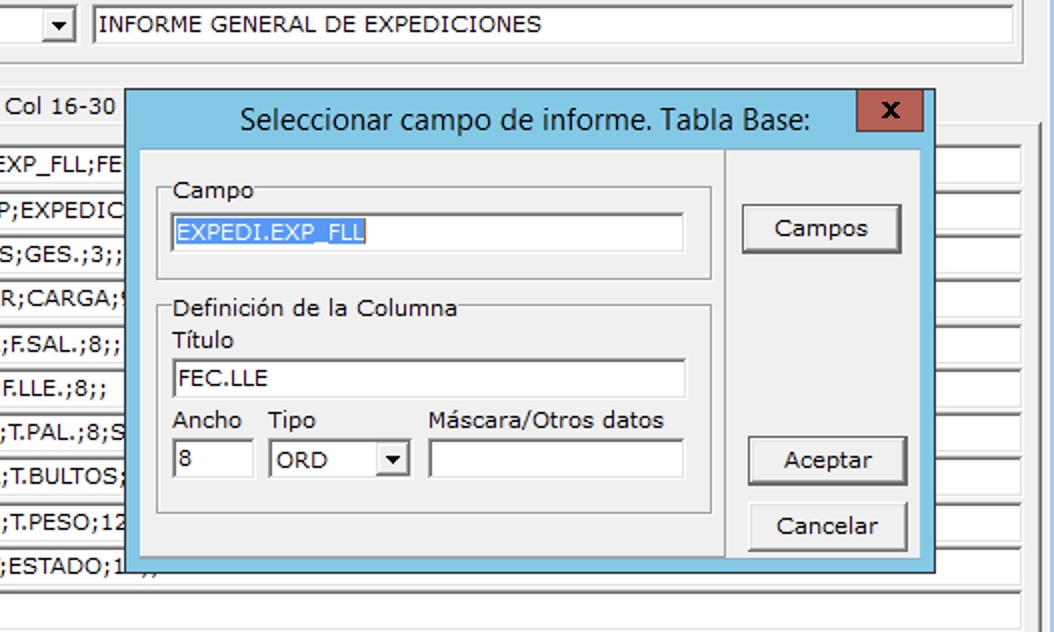Focus the Título field containing FEC.LLE
Image resolution: width=1054 pixels, height=632 pixels.
point(427,379)
